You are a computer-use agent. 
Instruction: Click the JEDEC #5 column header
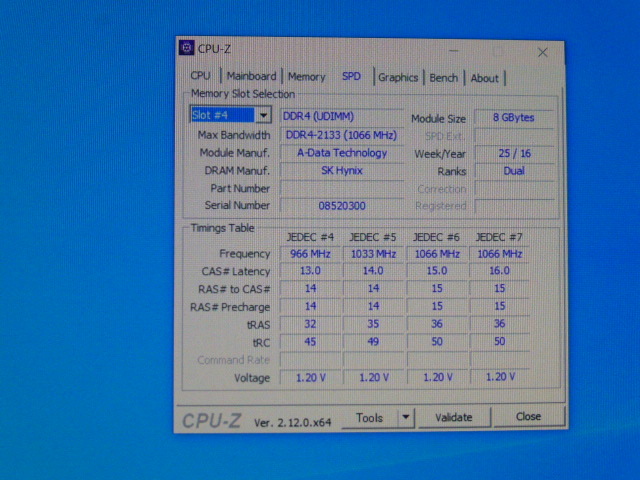(373, 237)
